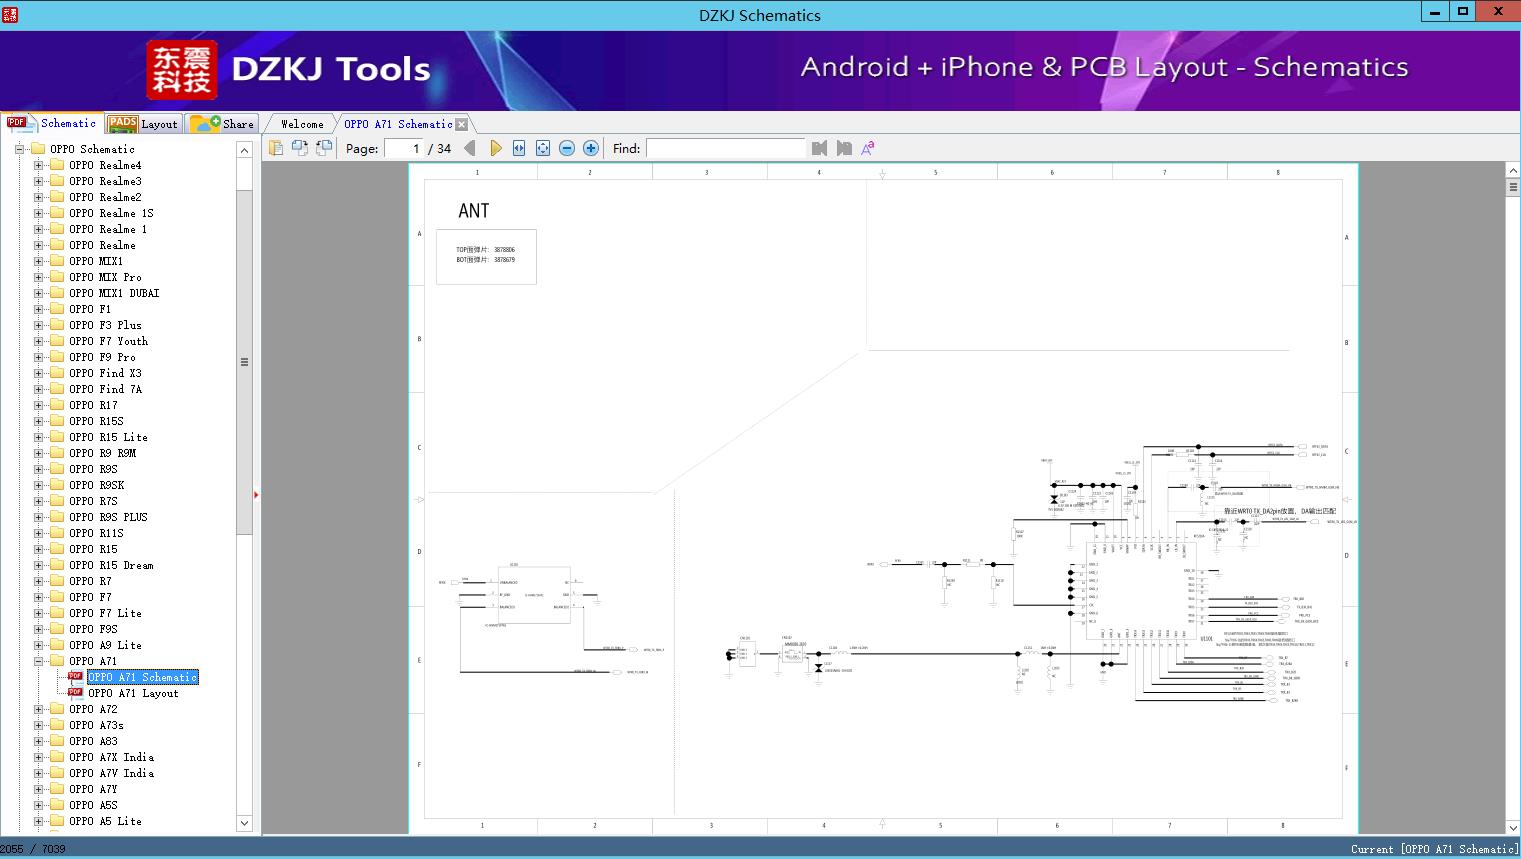Expand the OPPO Realme4 folder
This screenshot has height=859, width=1521.
(x=39, y=165)
